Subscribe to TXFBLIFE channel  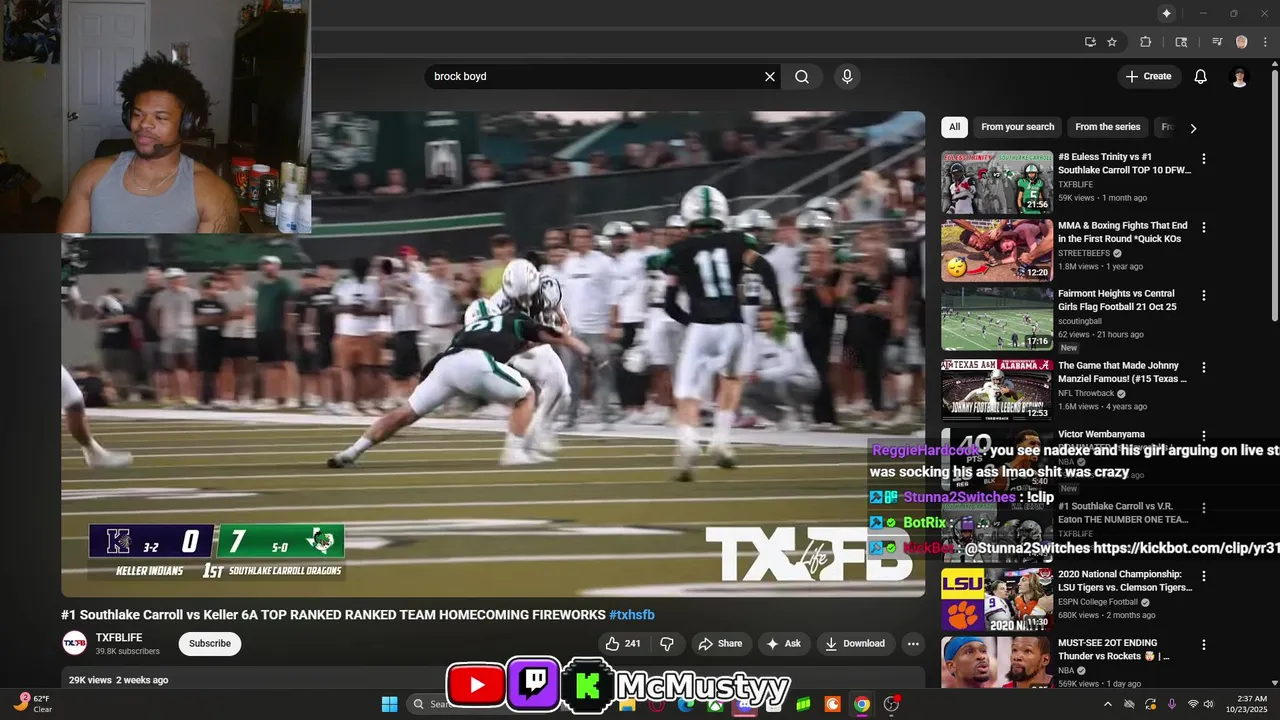(x=210, y=643)
